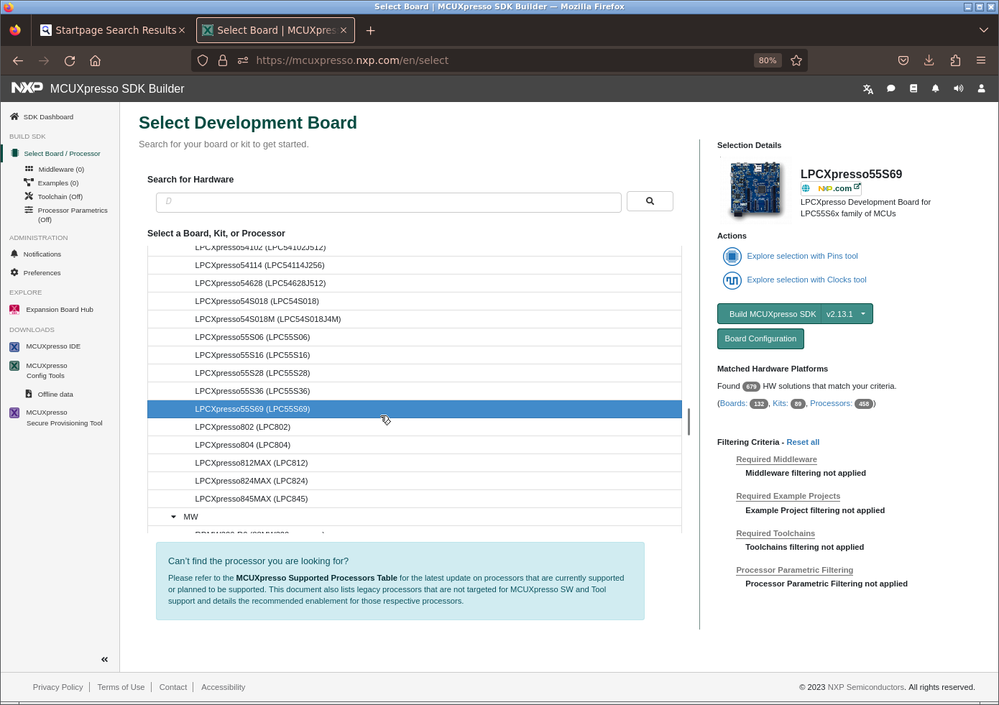Click the Search for Hardware input field
Viewport: 999px width, 705px height.
[x=389, y=202]
